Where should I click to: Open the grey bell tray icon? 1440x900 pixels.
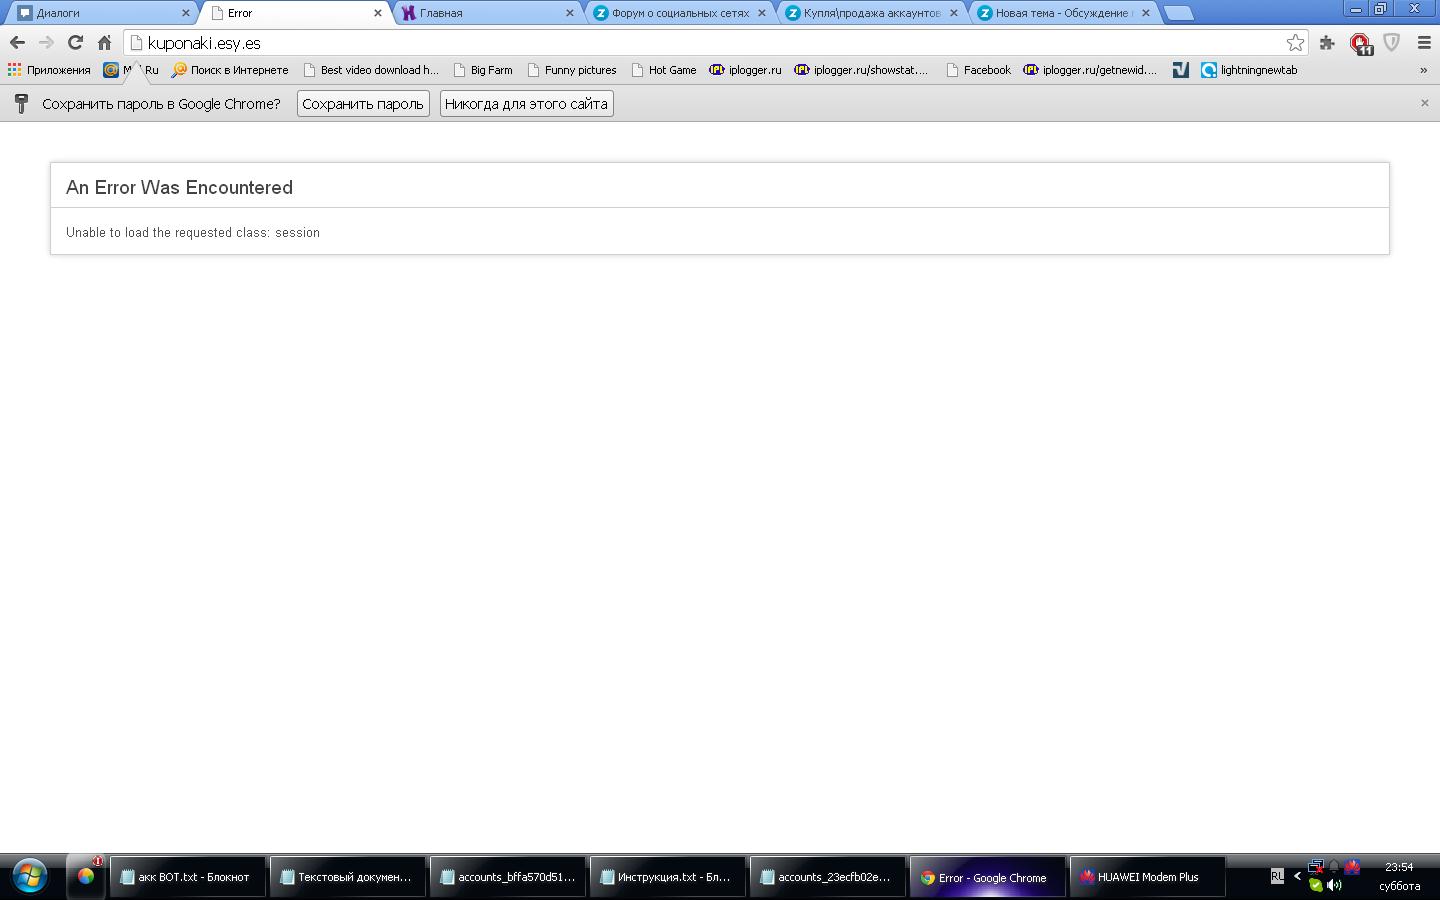click(1334, 867)
